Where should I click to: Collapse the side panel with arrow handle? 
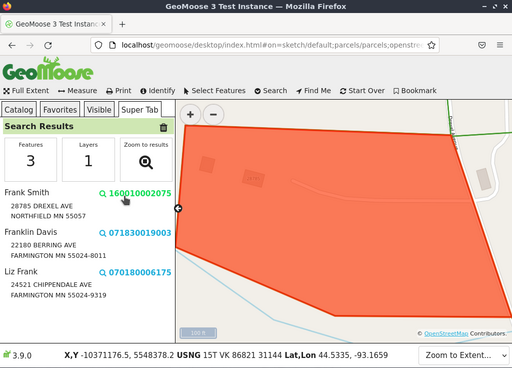(178, 208)
